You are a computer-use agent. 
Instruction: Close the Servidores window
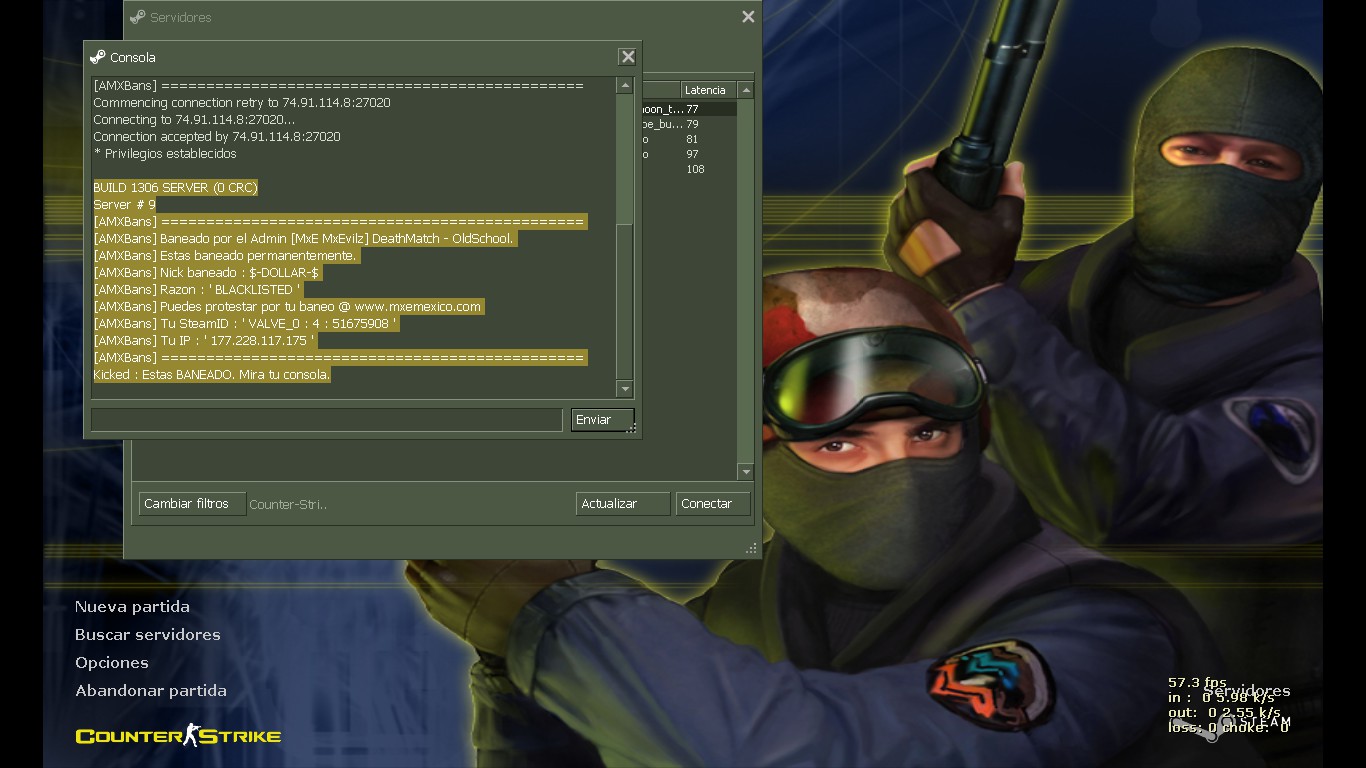pyautogui.click(x=748, y=17)
